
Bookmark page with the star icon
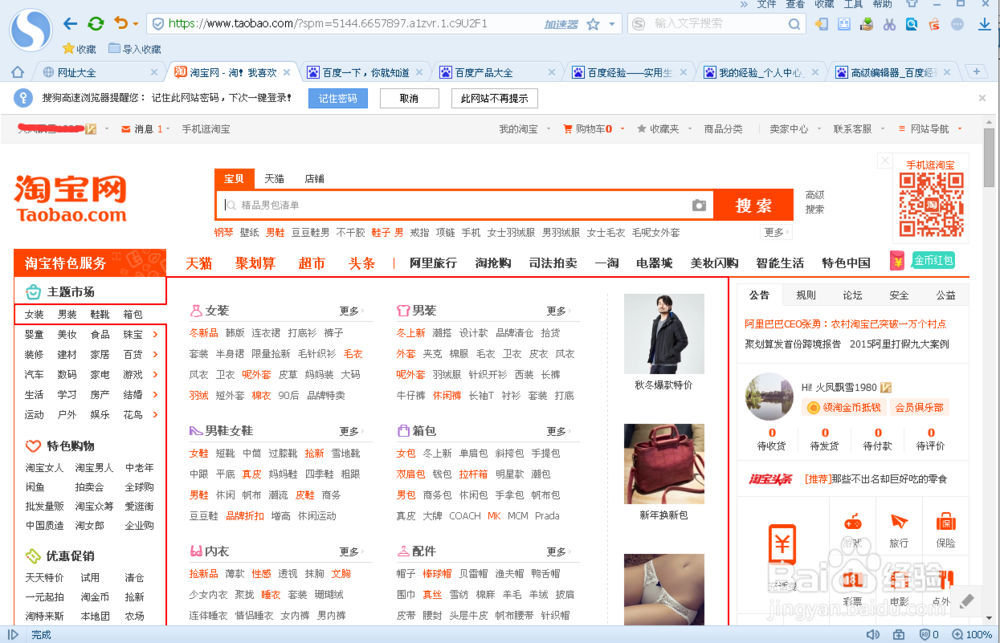coord(593,24)
